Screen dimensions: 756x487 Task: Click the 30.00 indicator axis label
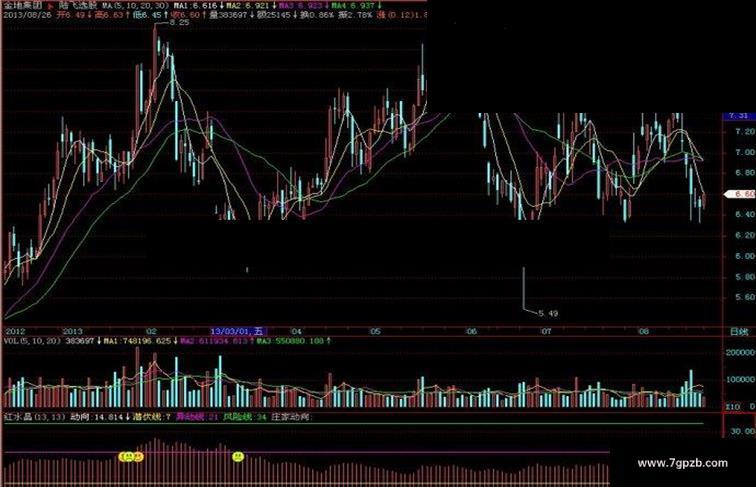(x=743, y=431)
